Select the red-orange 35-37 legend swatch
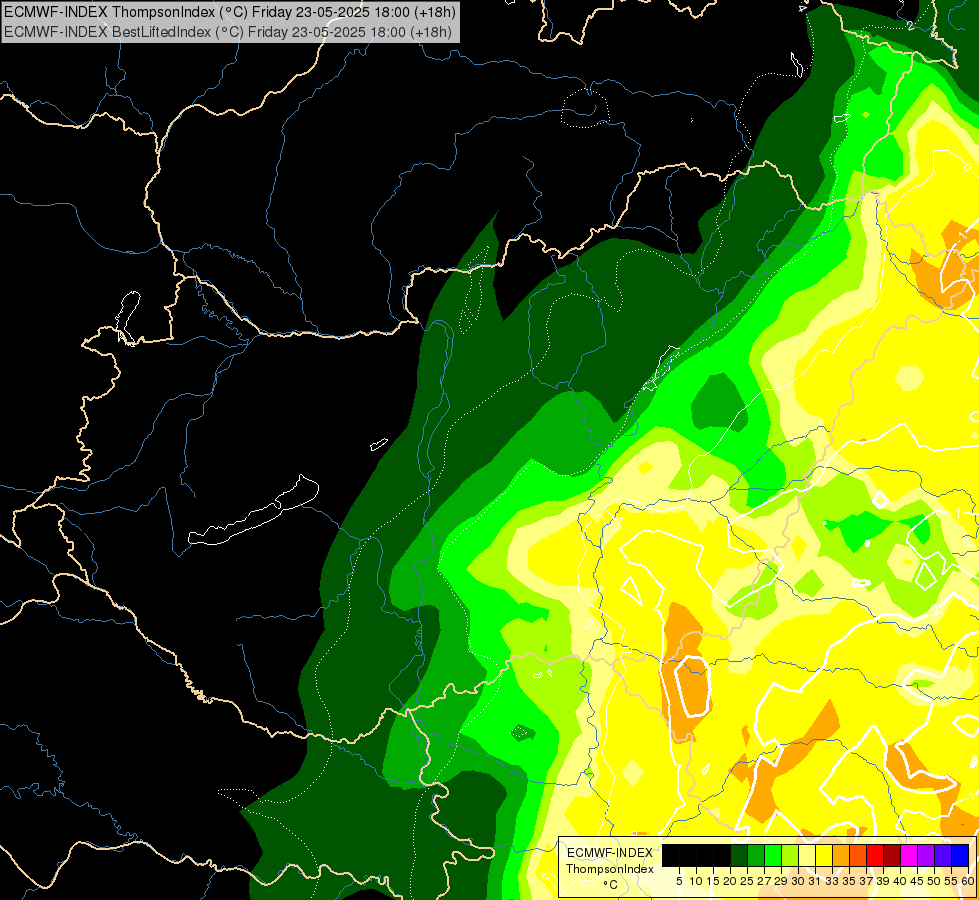 858,855
